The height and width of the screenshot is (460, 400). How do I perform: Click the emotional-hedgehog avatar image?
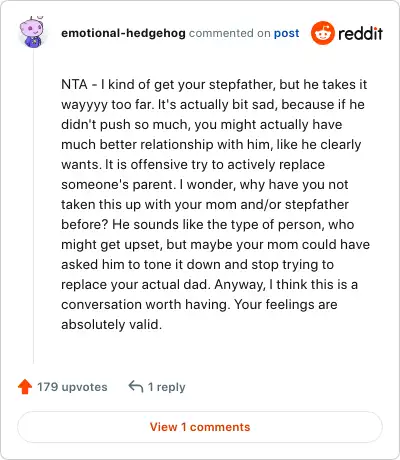pyautogui.click(x=31, y=32)
